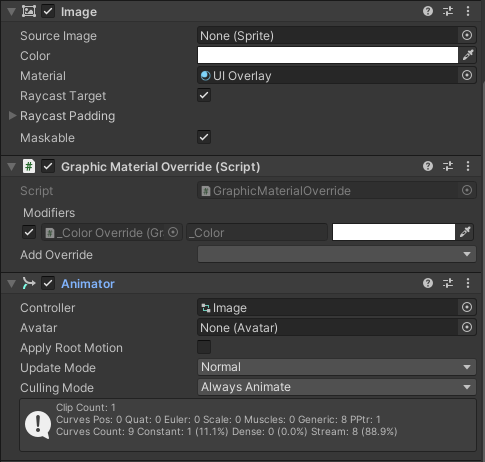Open the Animator Controller object picker
485x462 pixels.
click(x=467, y=307)
